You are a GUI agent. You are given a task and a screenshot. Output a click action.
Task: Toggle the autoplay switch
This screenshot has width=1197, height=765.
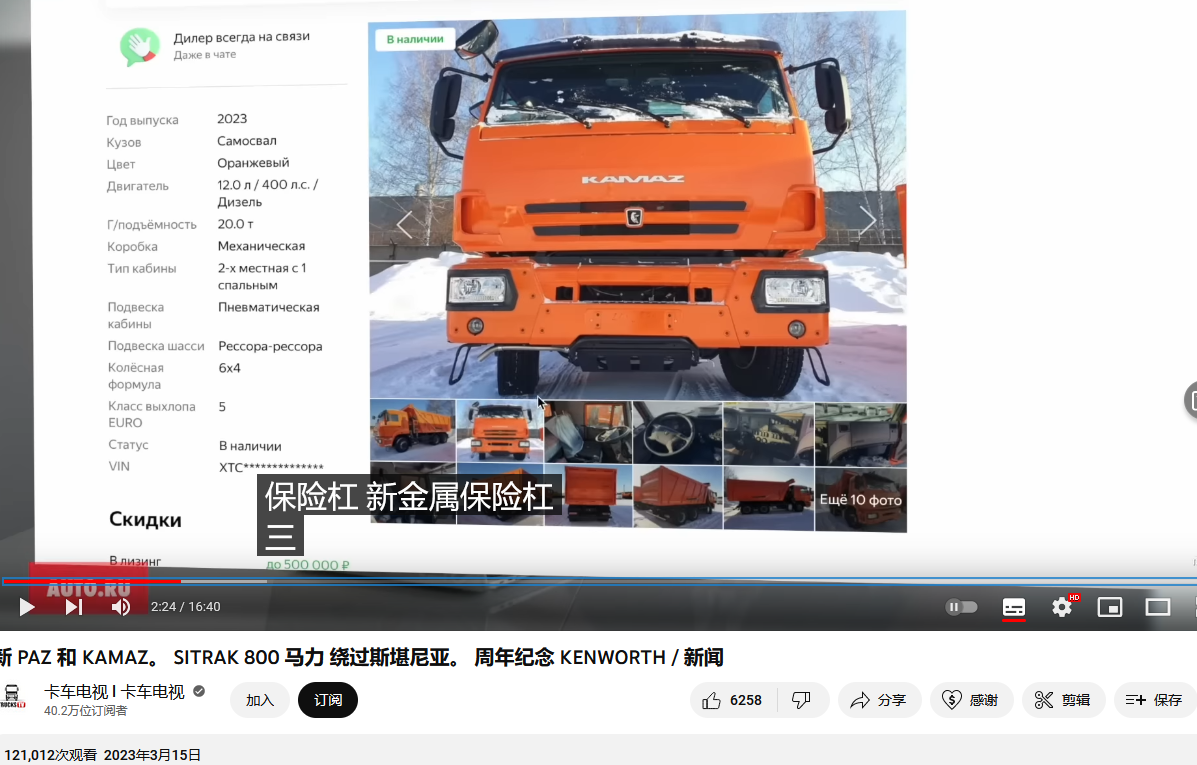[x=961, y=607]
